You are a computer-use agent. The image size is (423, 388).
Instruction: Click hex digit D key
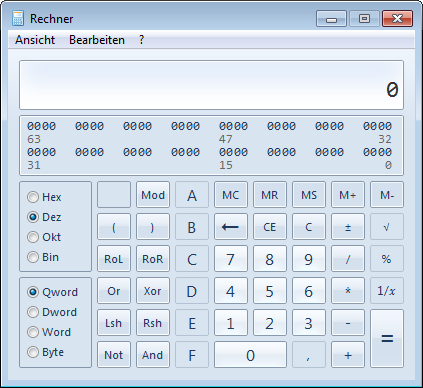pyautogui.click(x=192, y=291)
